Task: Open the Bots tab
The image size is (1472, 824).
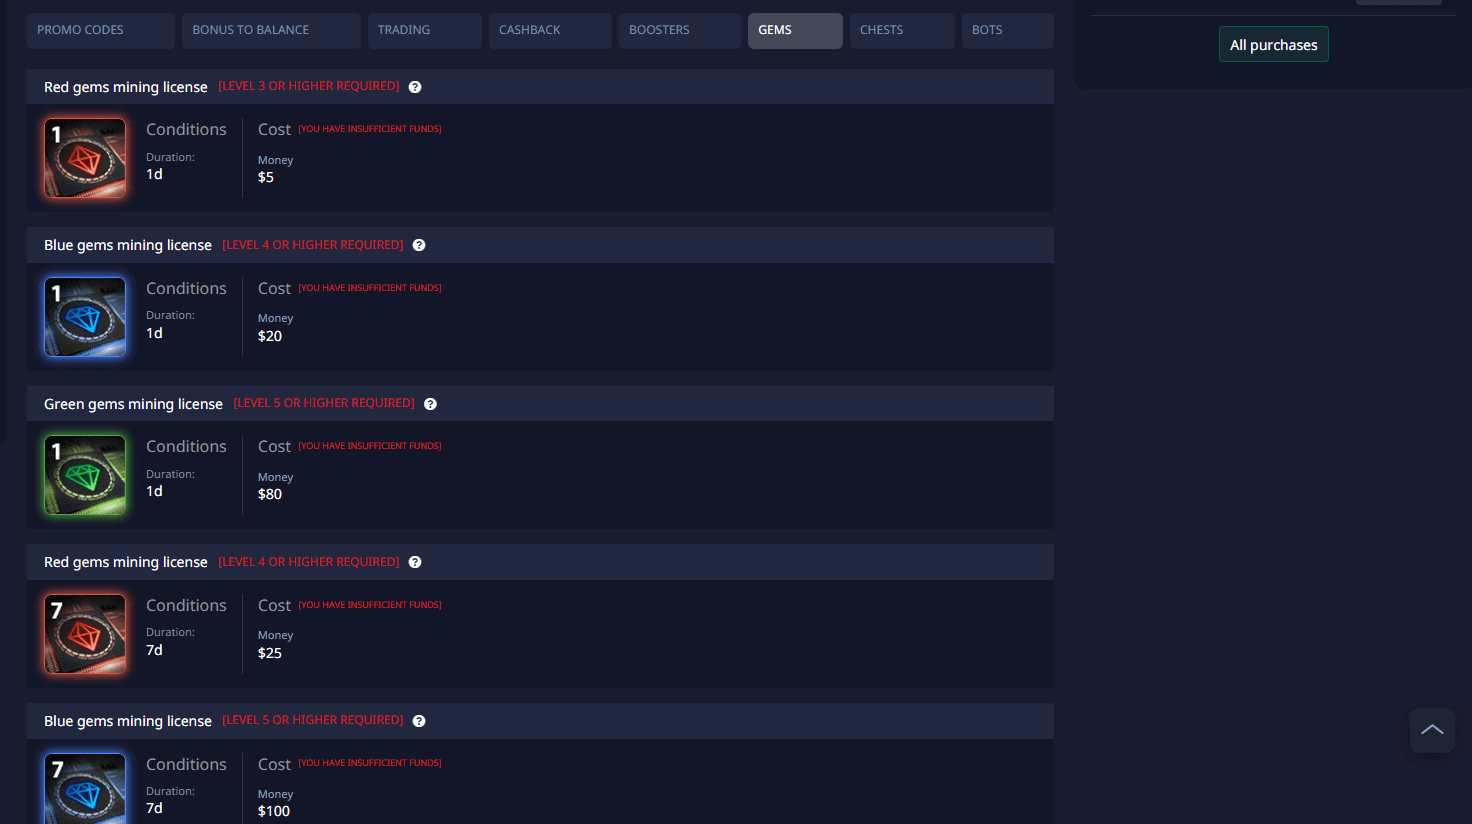Action: coord(1006,31)
